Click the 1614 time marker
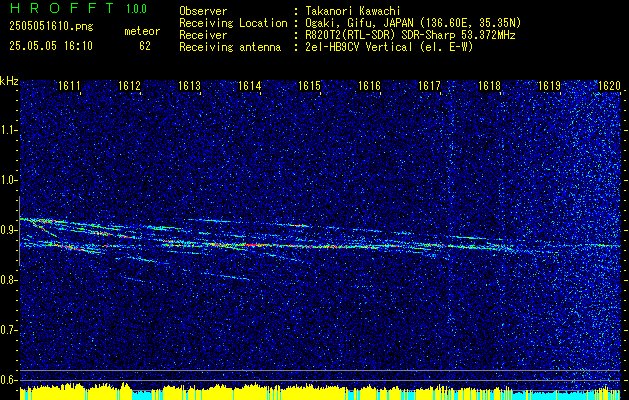Viewport: 629px width, 400px height. click(250, 85)
